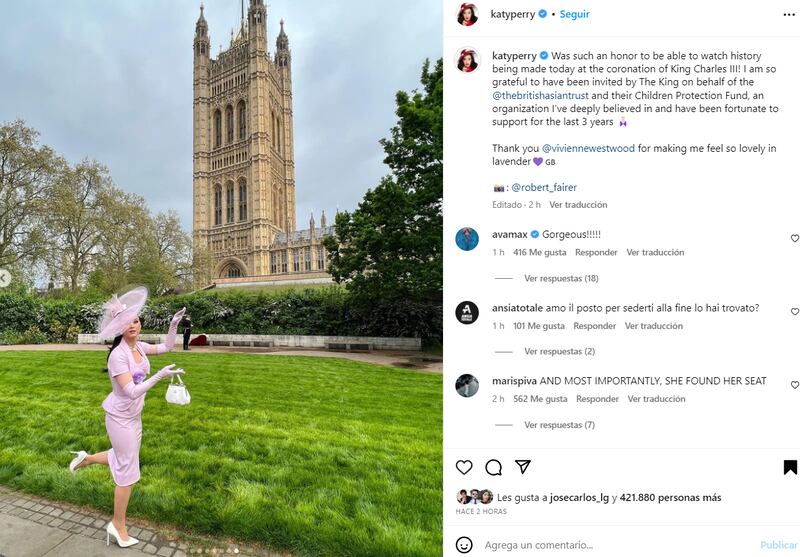
Task: Like avamax's comment
Action: point(795,239)
